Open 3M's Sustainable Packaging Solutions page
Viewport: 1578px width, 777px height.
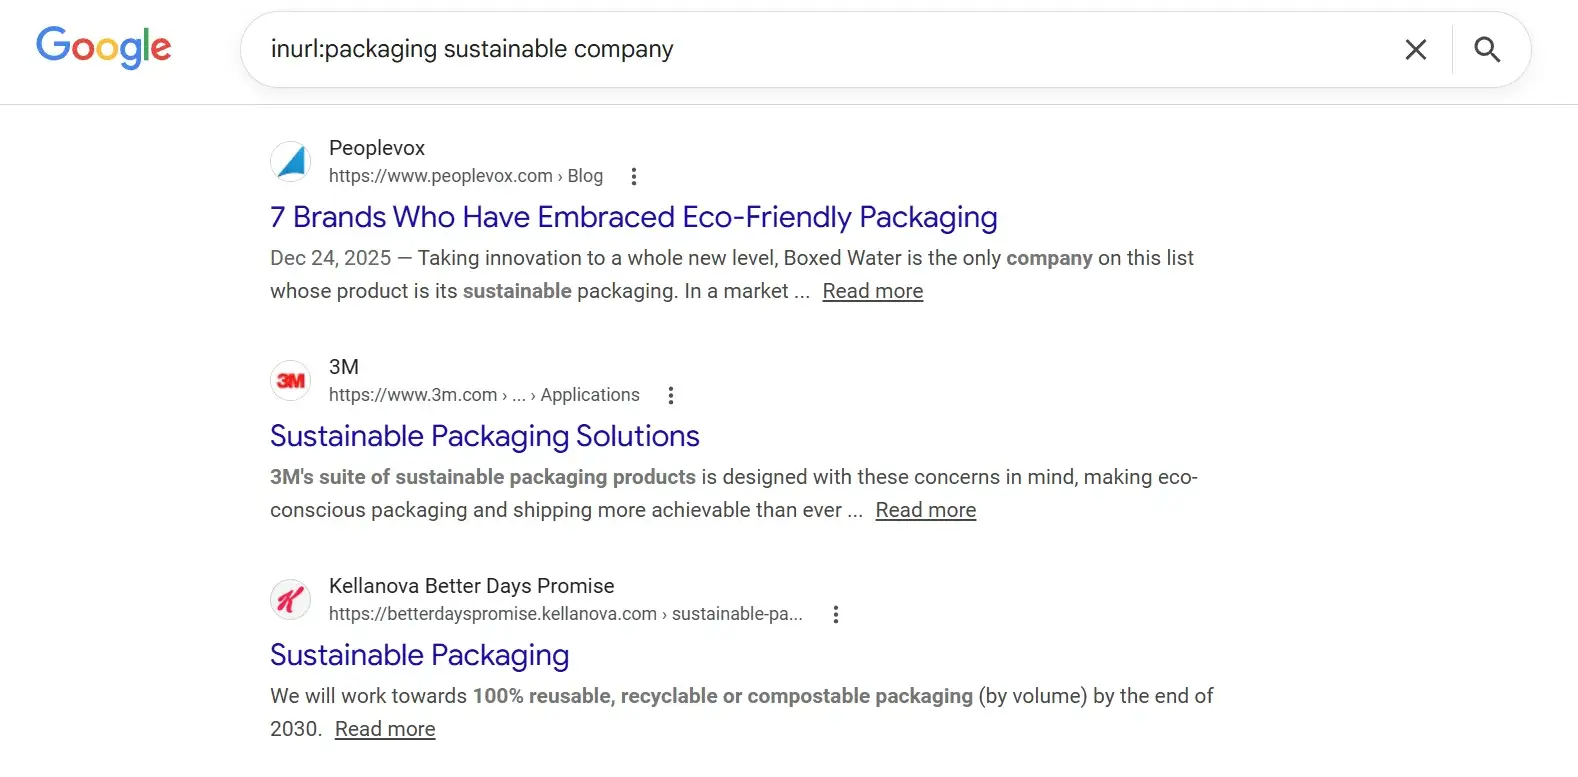tap(484, 436)
